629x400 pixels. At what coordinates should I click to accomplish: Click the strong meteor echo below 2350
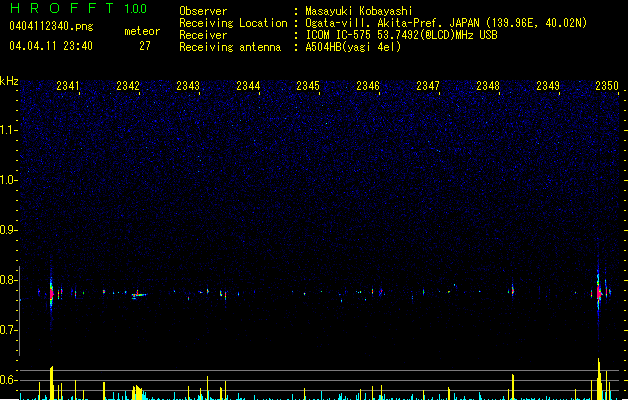[599, 292]
